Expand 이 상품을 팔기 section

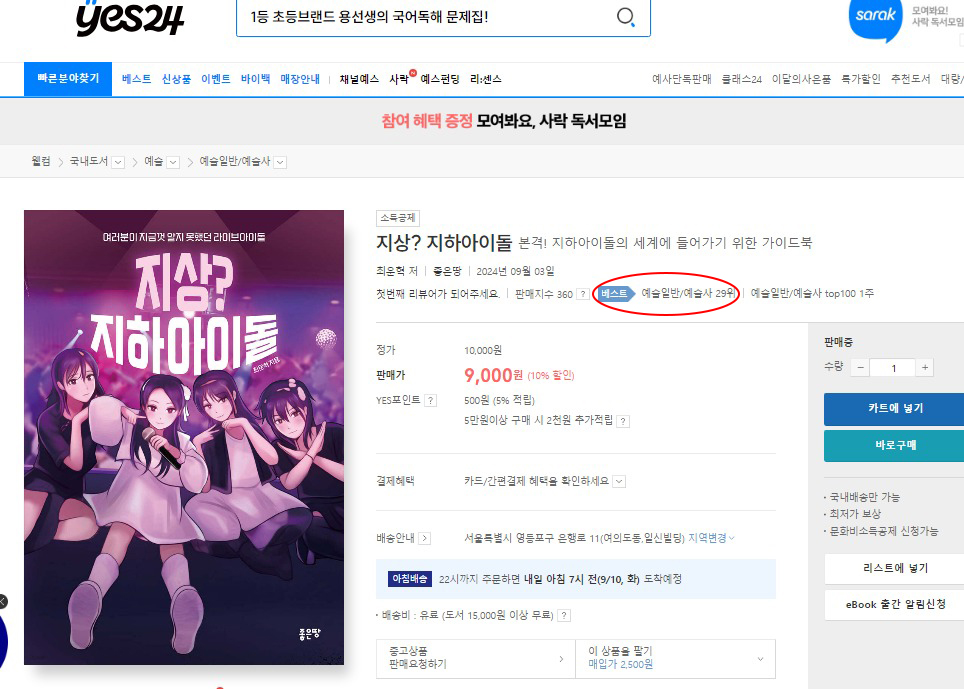point(675,658)
